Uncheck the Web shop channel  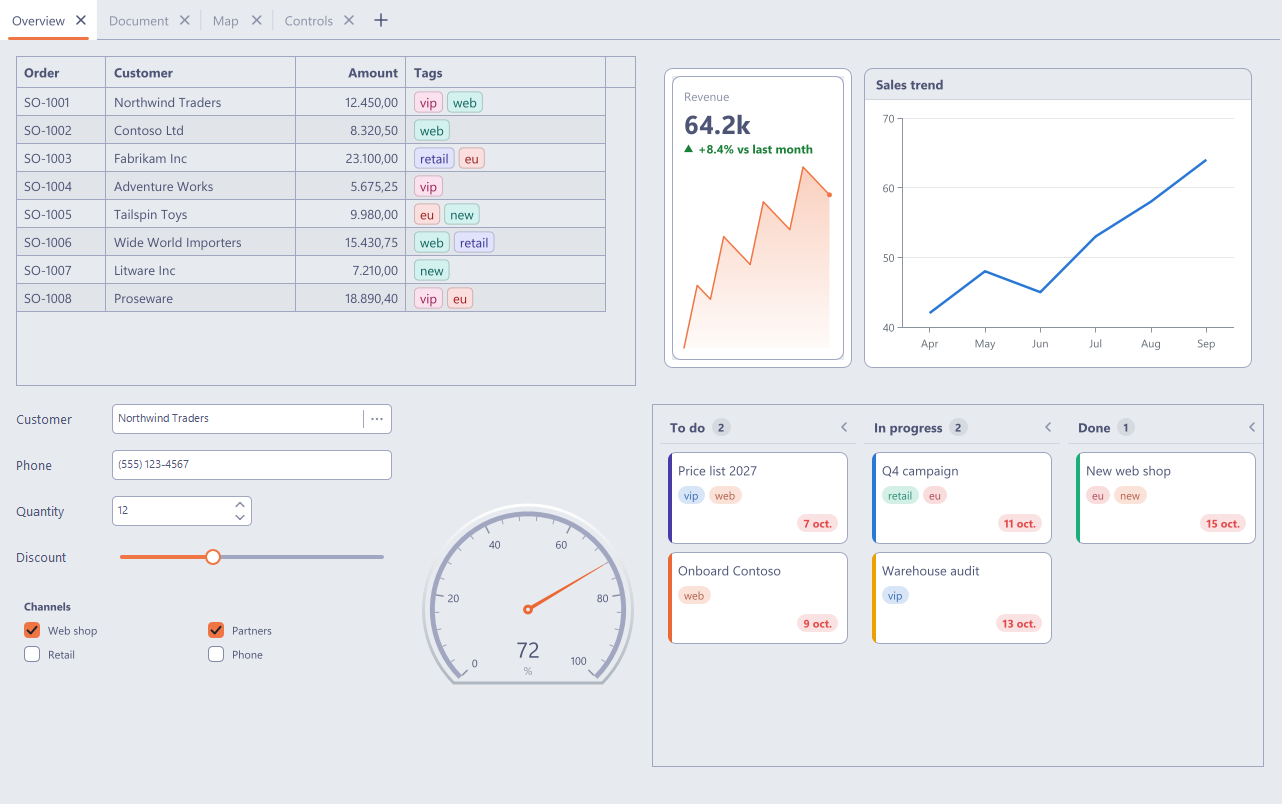(x=32, y=630)
